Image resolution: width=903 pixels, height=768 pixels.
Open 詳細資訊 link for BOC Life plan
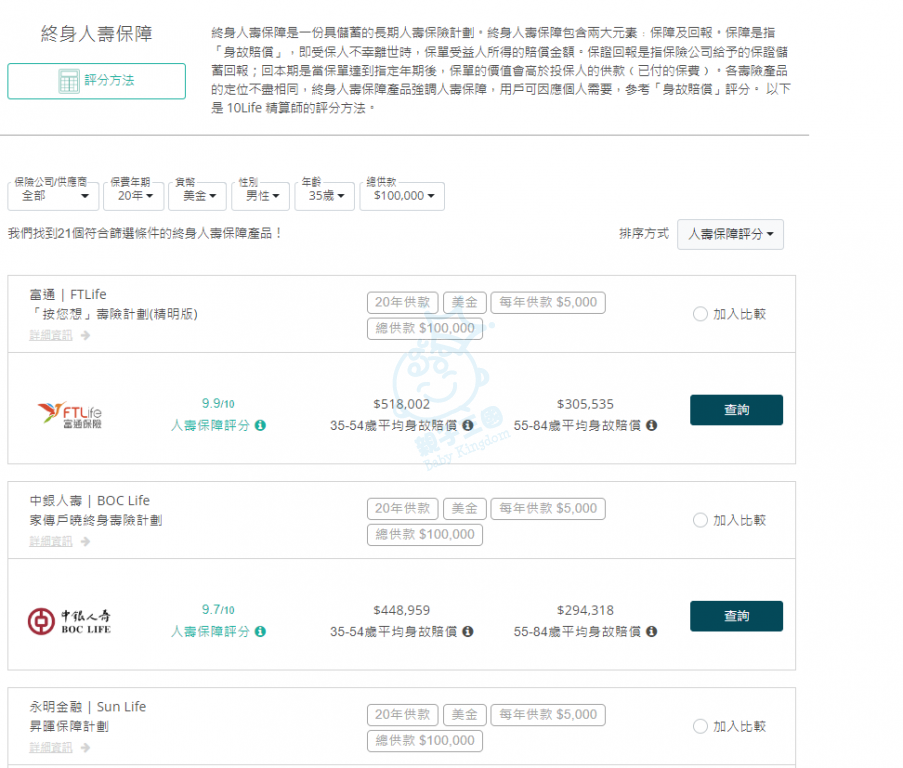point(51,542)
